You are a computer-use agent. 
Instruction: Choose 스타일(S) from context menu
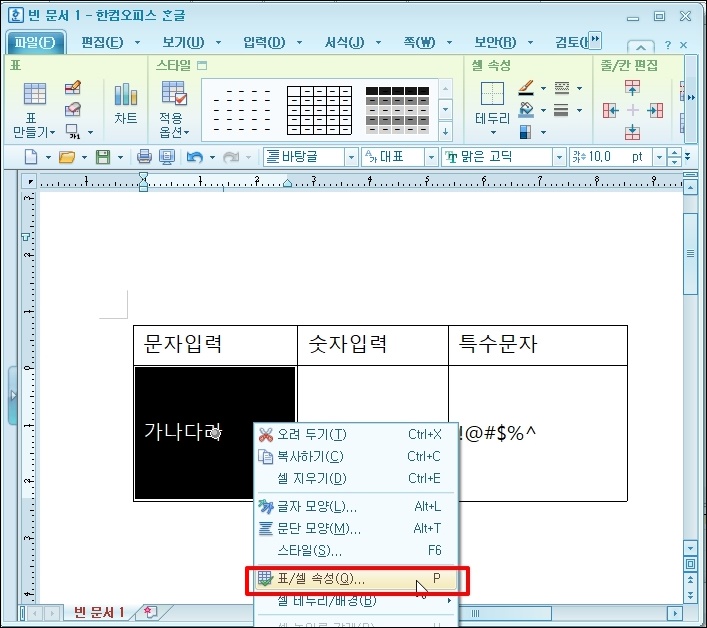tap(356, 550)
